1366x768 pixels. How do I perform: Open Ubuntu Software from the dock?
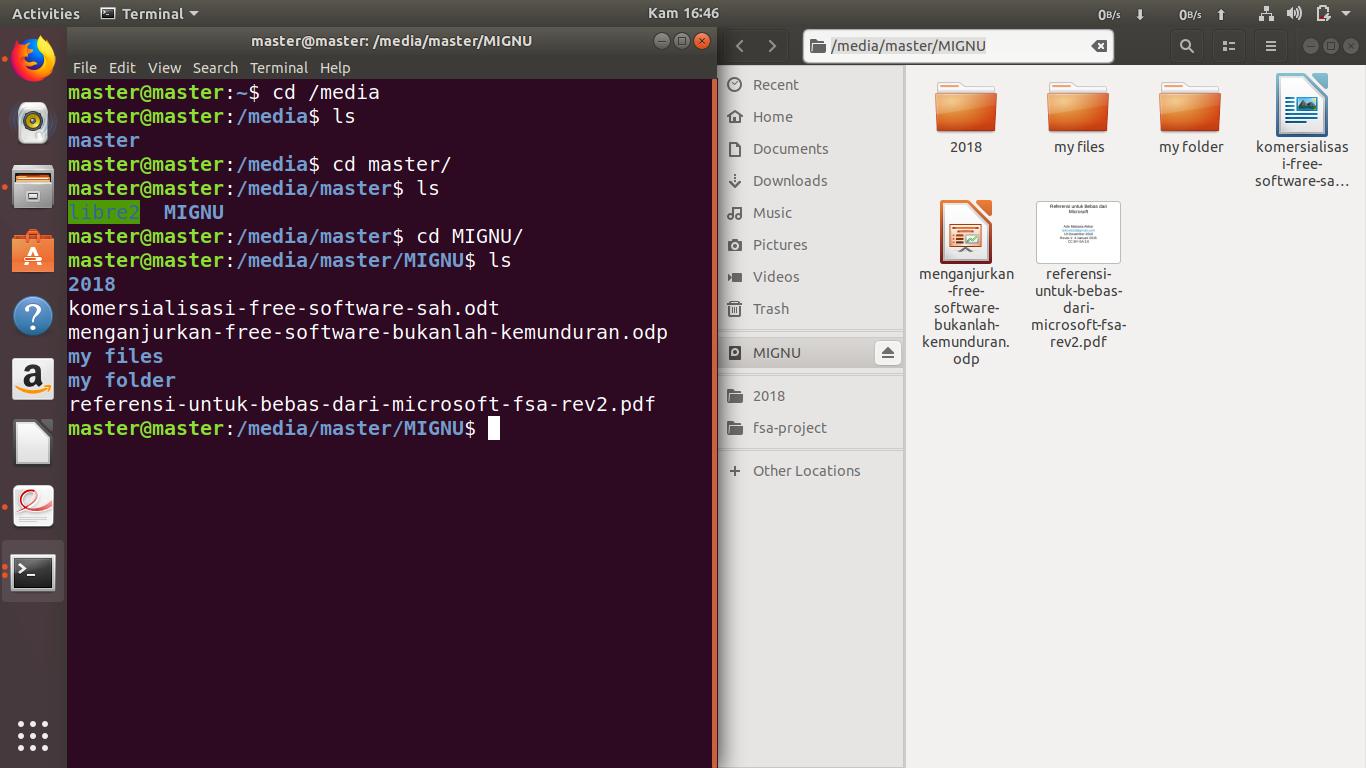pos(33,252)
